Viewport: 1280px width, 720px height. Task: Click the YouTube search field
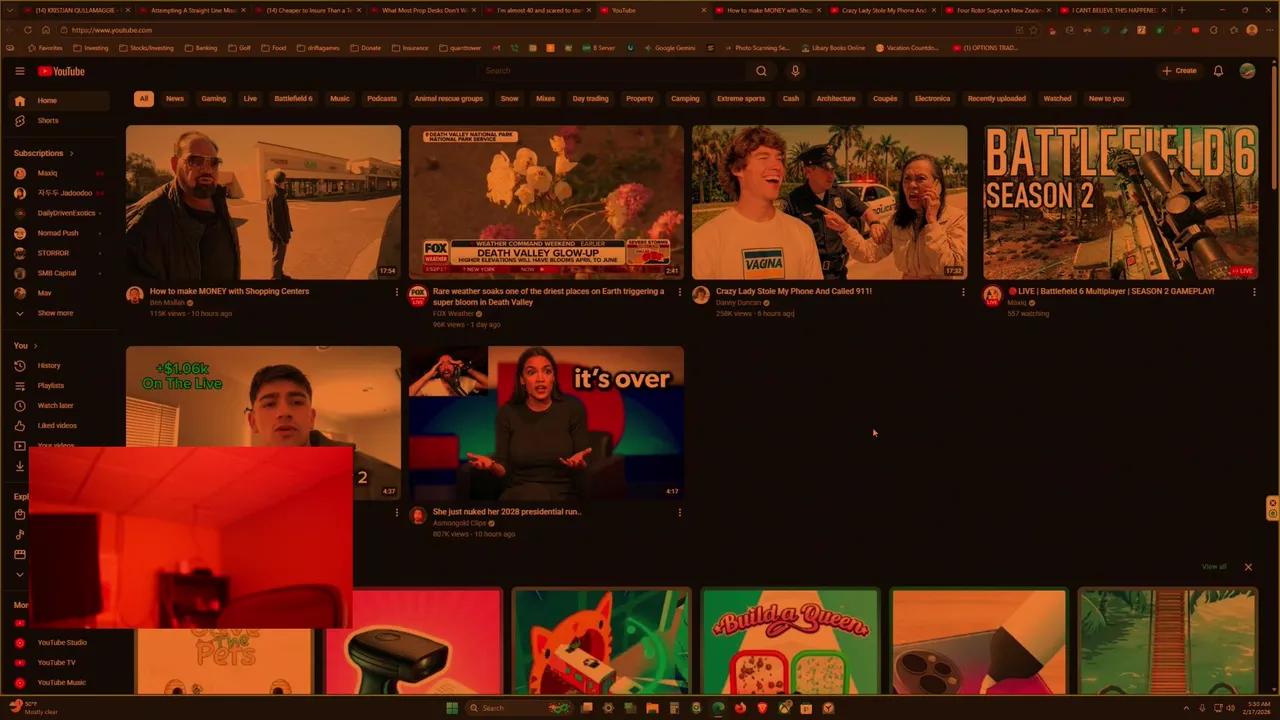pos(612,71)
